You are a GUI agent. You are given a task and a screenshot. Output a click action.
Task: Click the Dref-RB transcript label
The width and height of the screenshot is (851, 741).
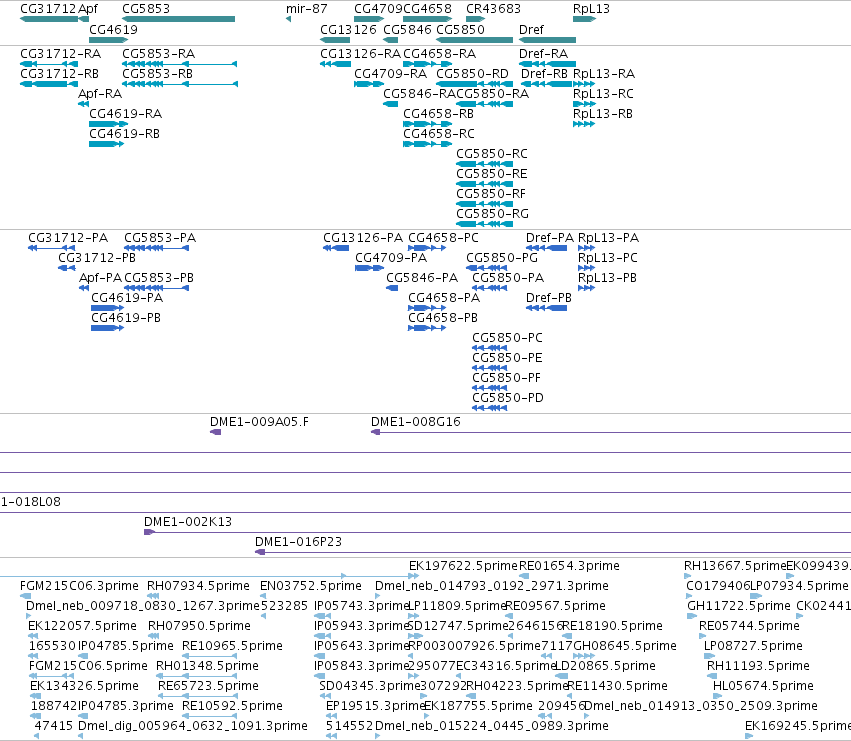coord(544,73)
